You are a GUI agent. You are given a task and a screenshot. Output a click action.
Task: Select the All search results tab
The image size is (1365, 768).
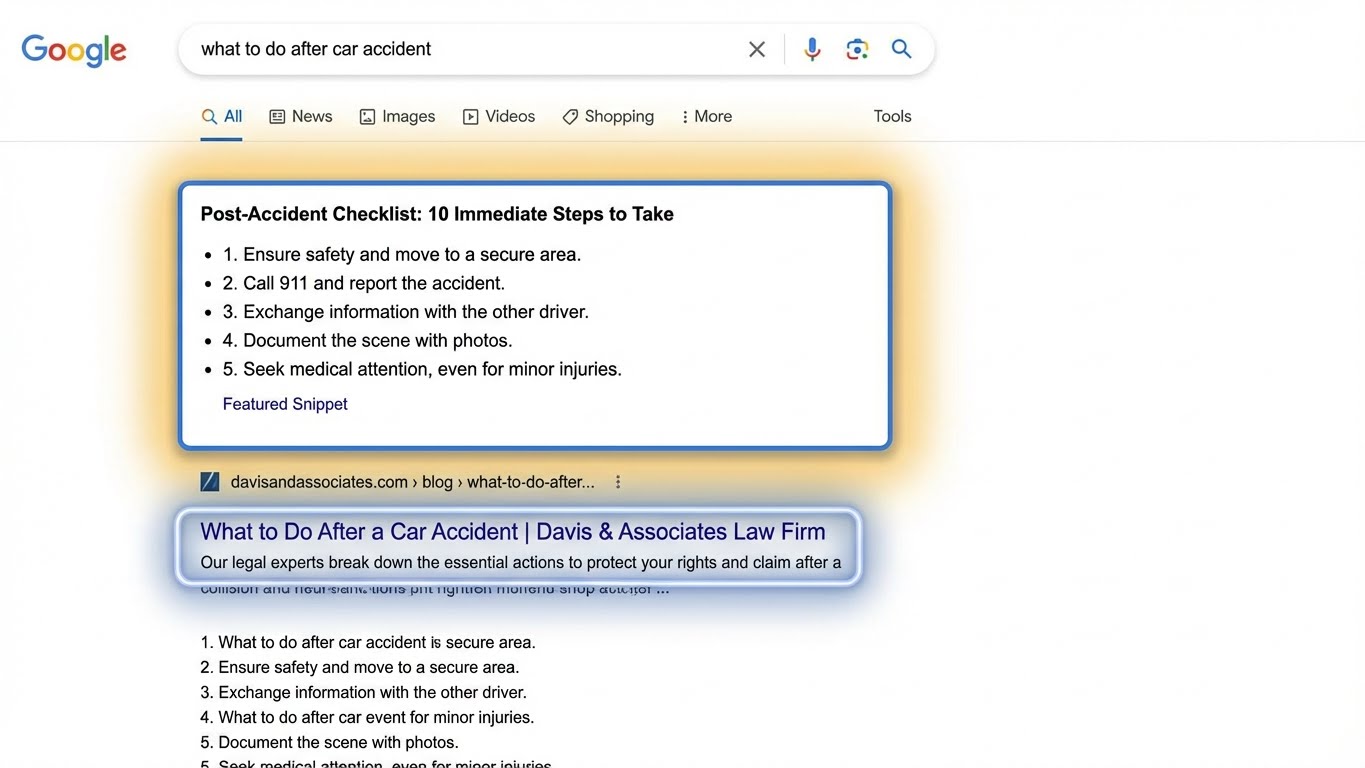pyautogui.click(x=221, y=116)
